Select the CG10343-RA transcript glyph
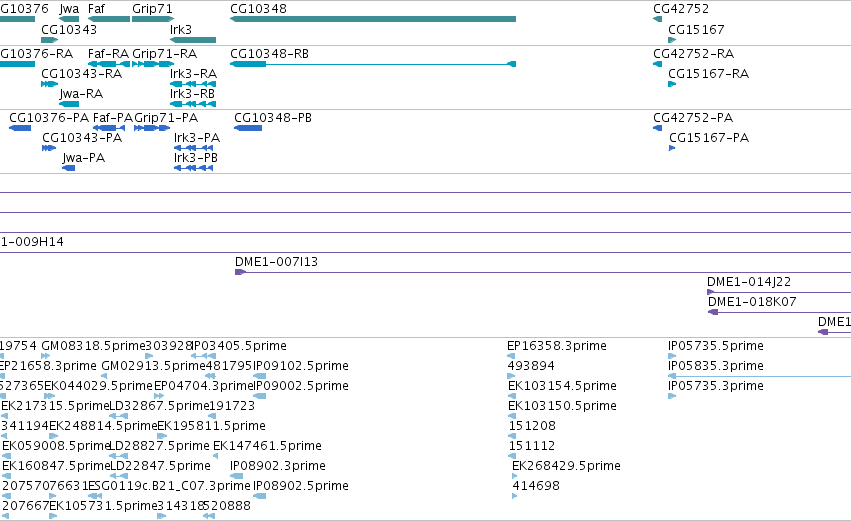 point(49,84)
